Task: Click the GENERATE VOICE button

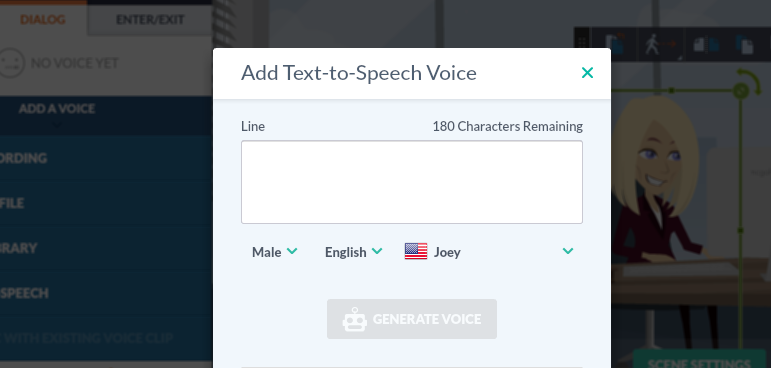Action: tap(412, 319)
